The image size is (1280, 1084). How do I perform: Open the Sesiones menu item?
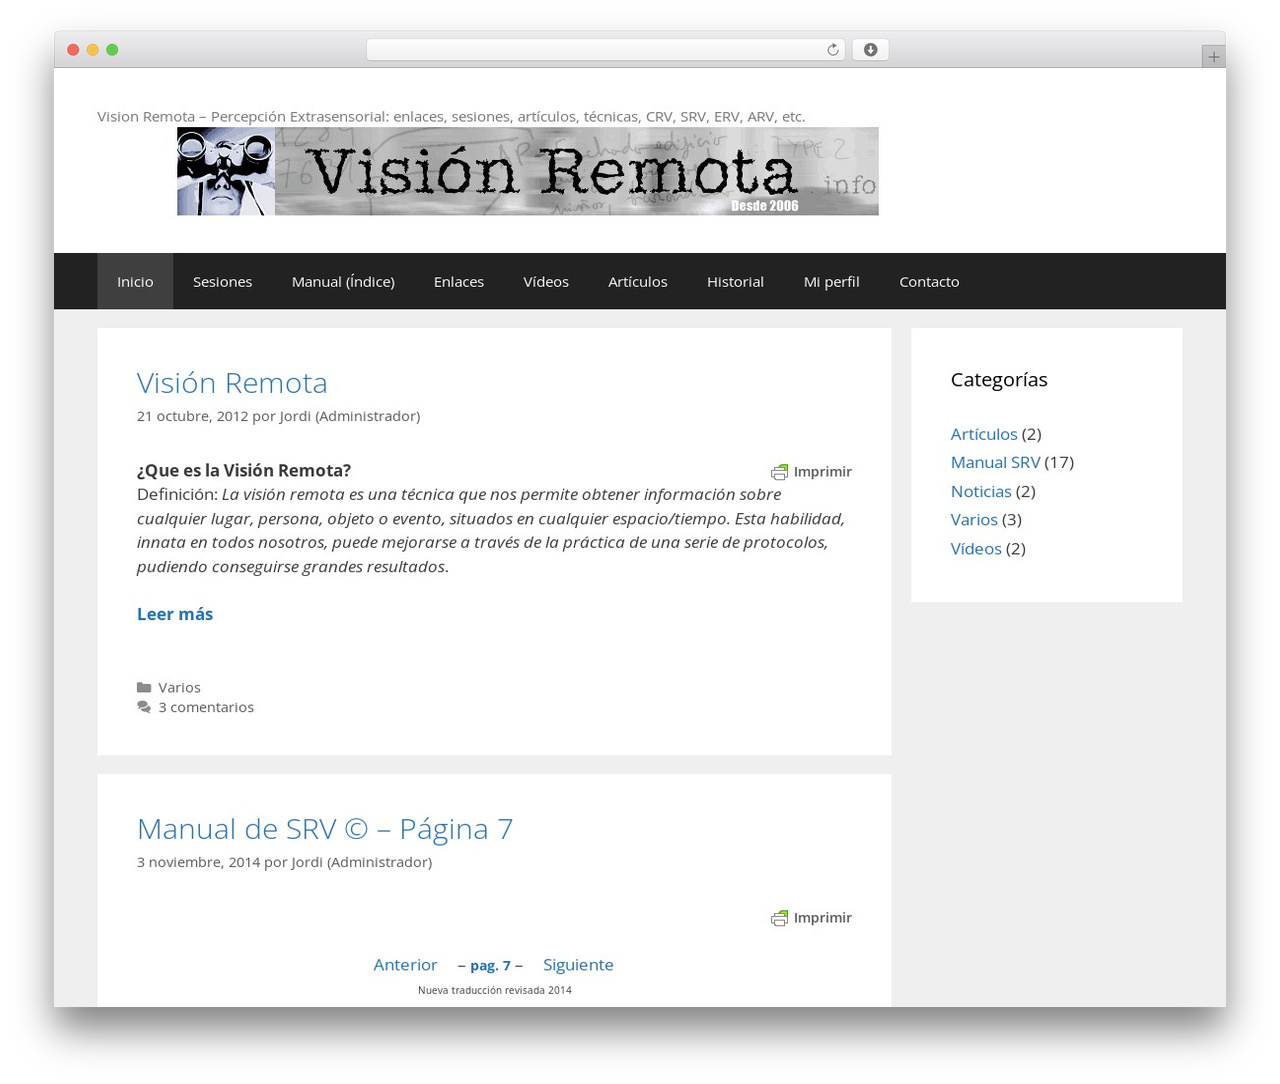click(x=222, y=281)
